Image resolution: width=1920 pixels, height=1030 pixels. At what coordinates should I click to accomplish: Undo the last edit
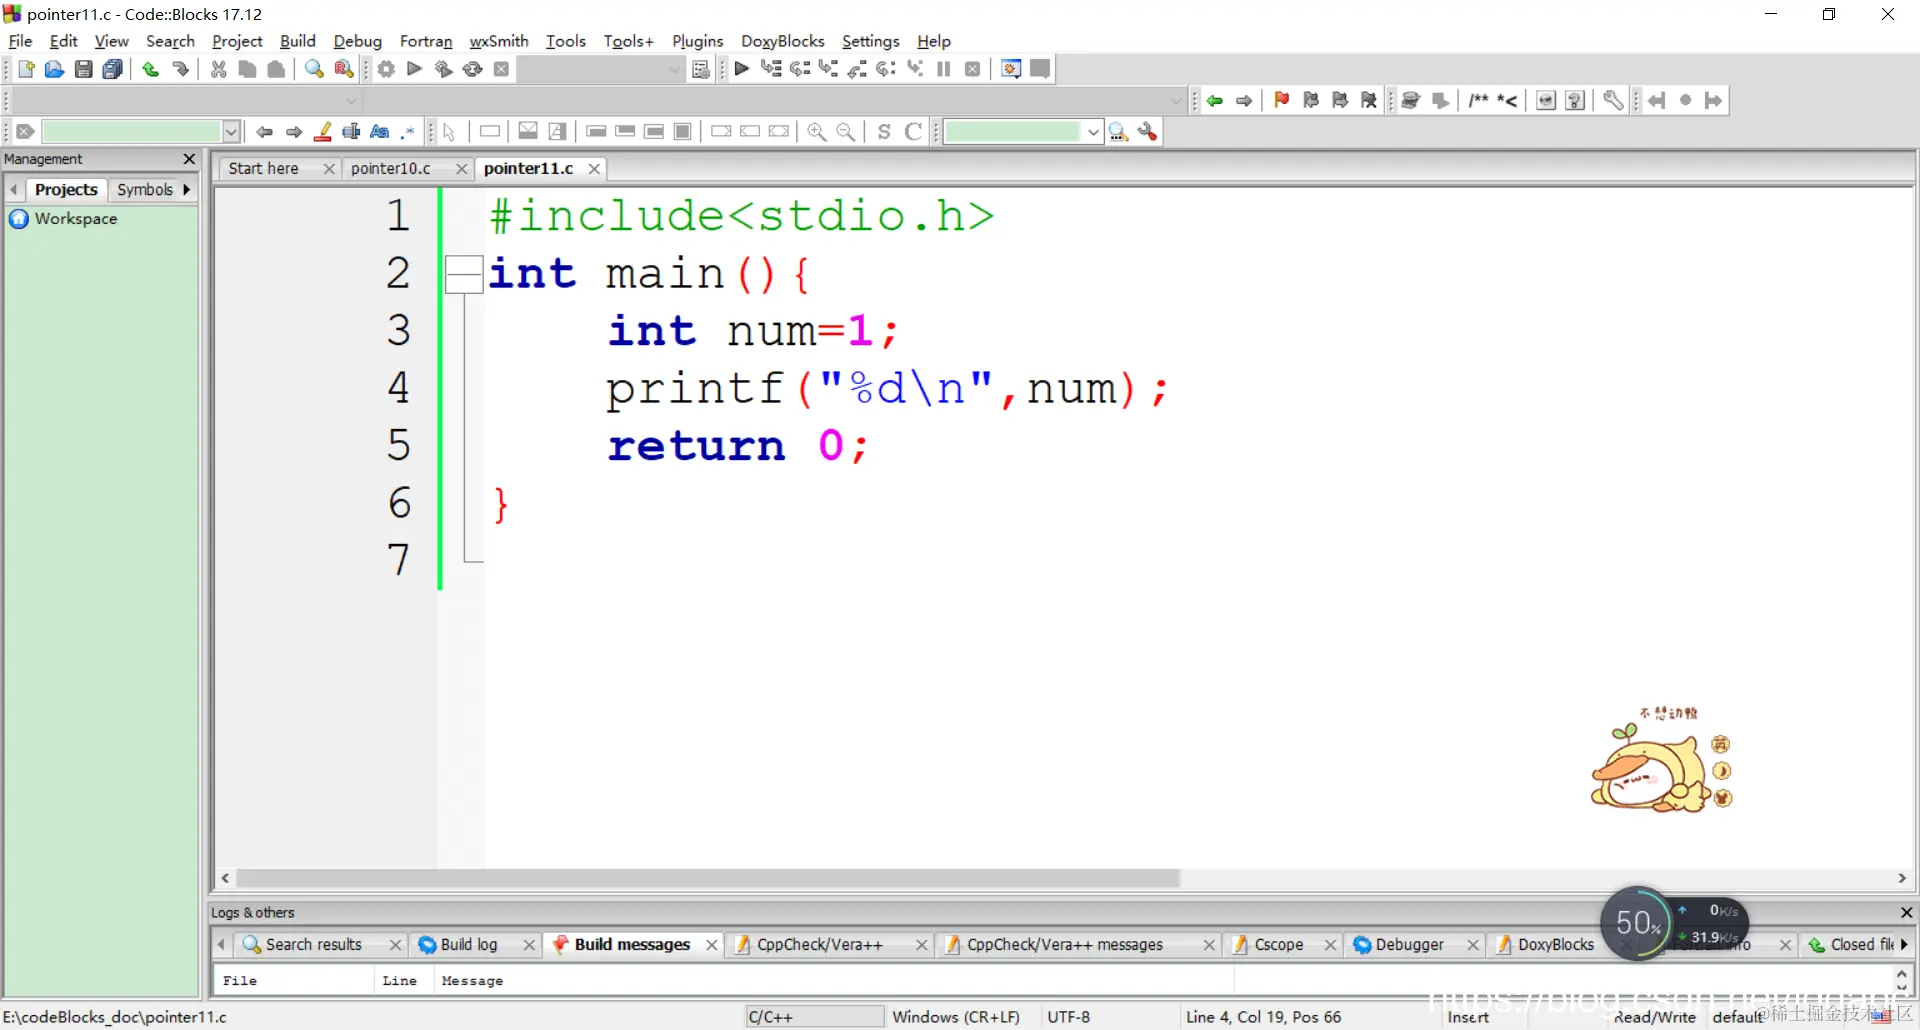pyautogui.click(x=151, y=69)
